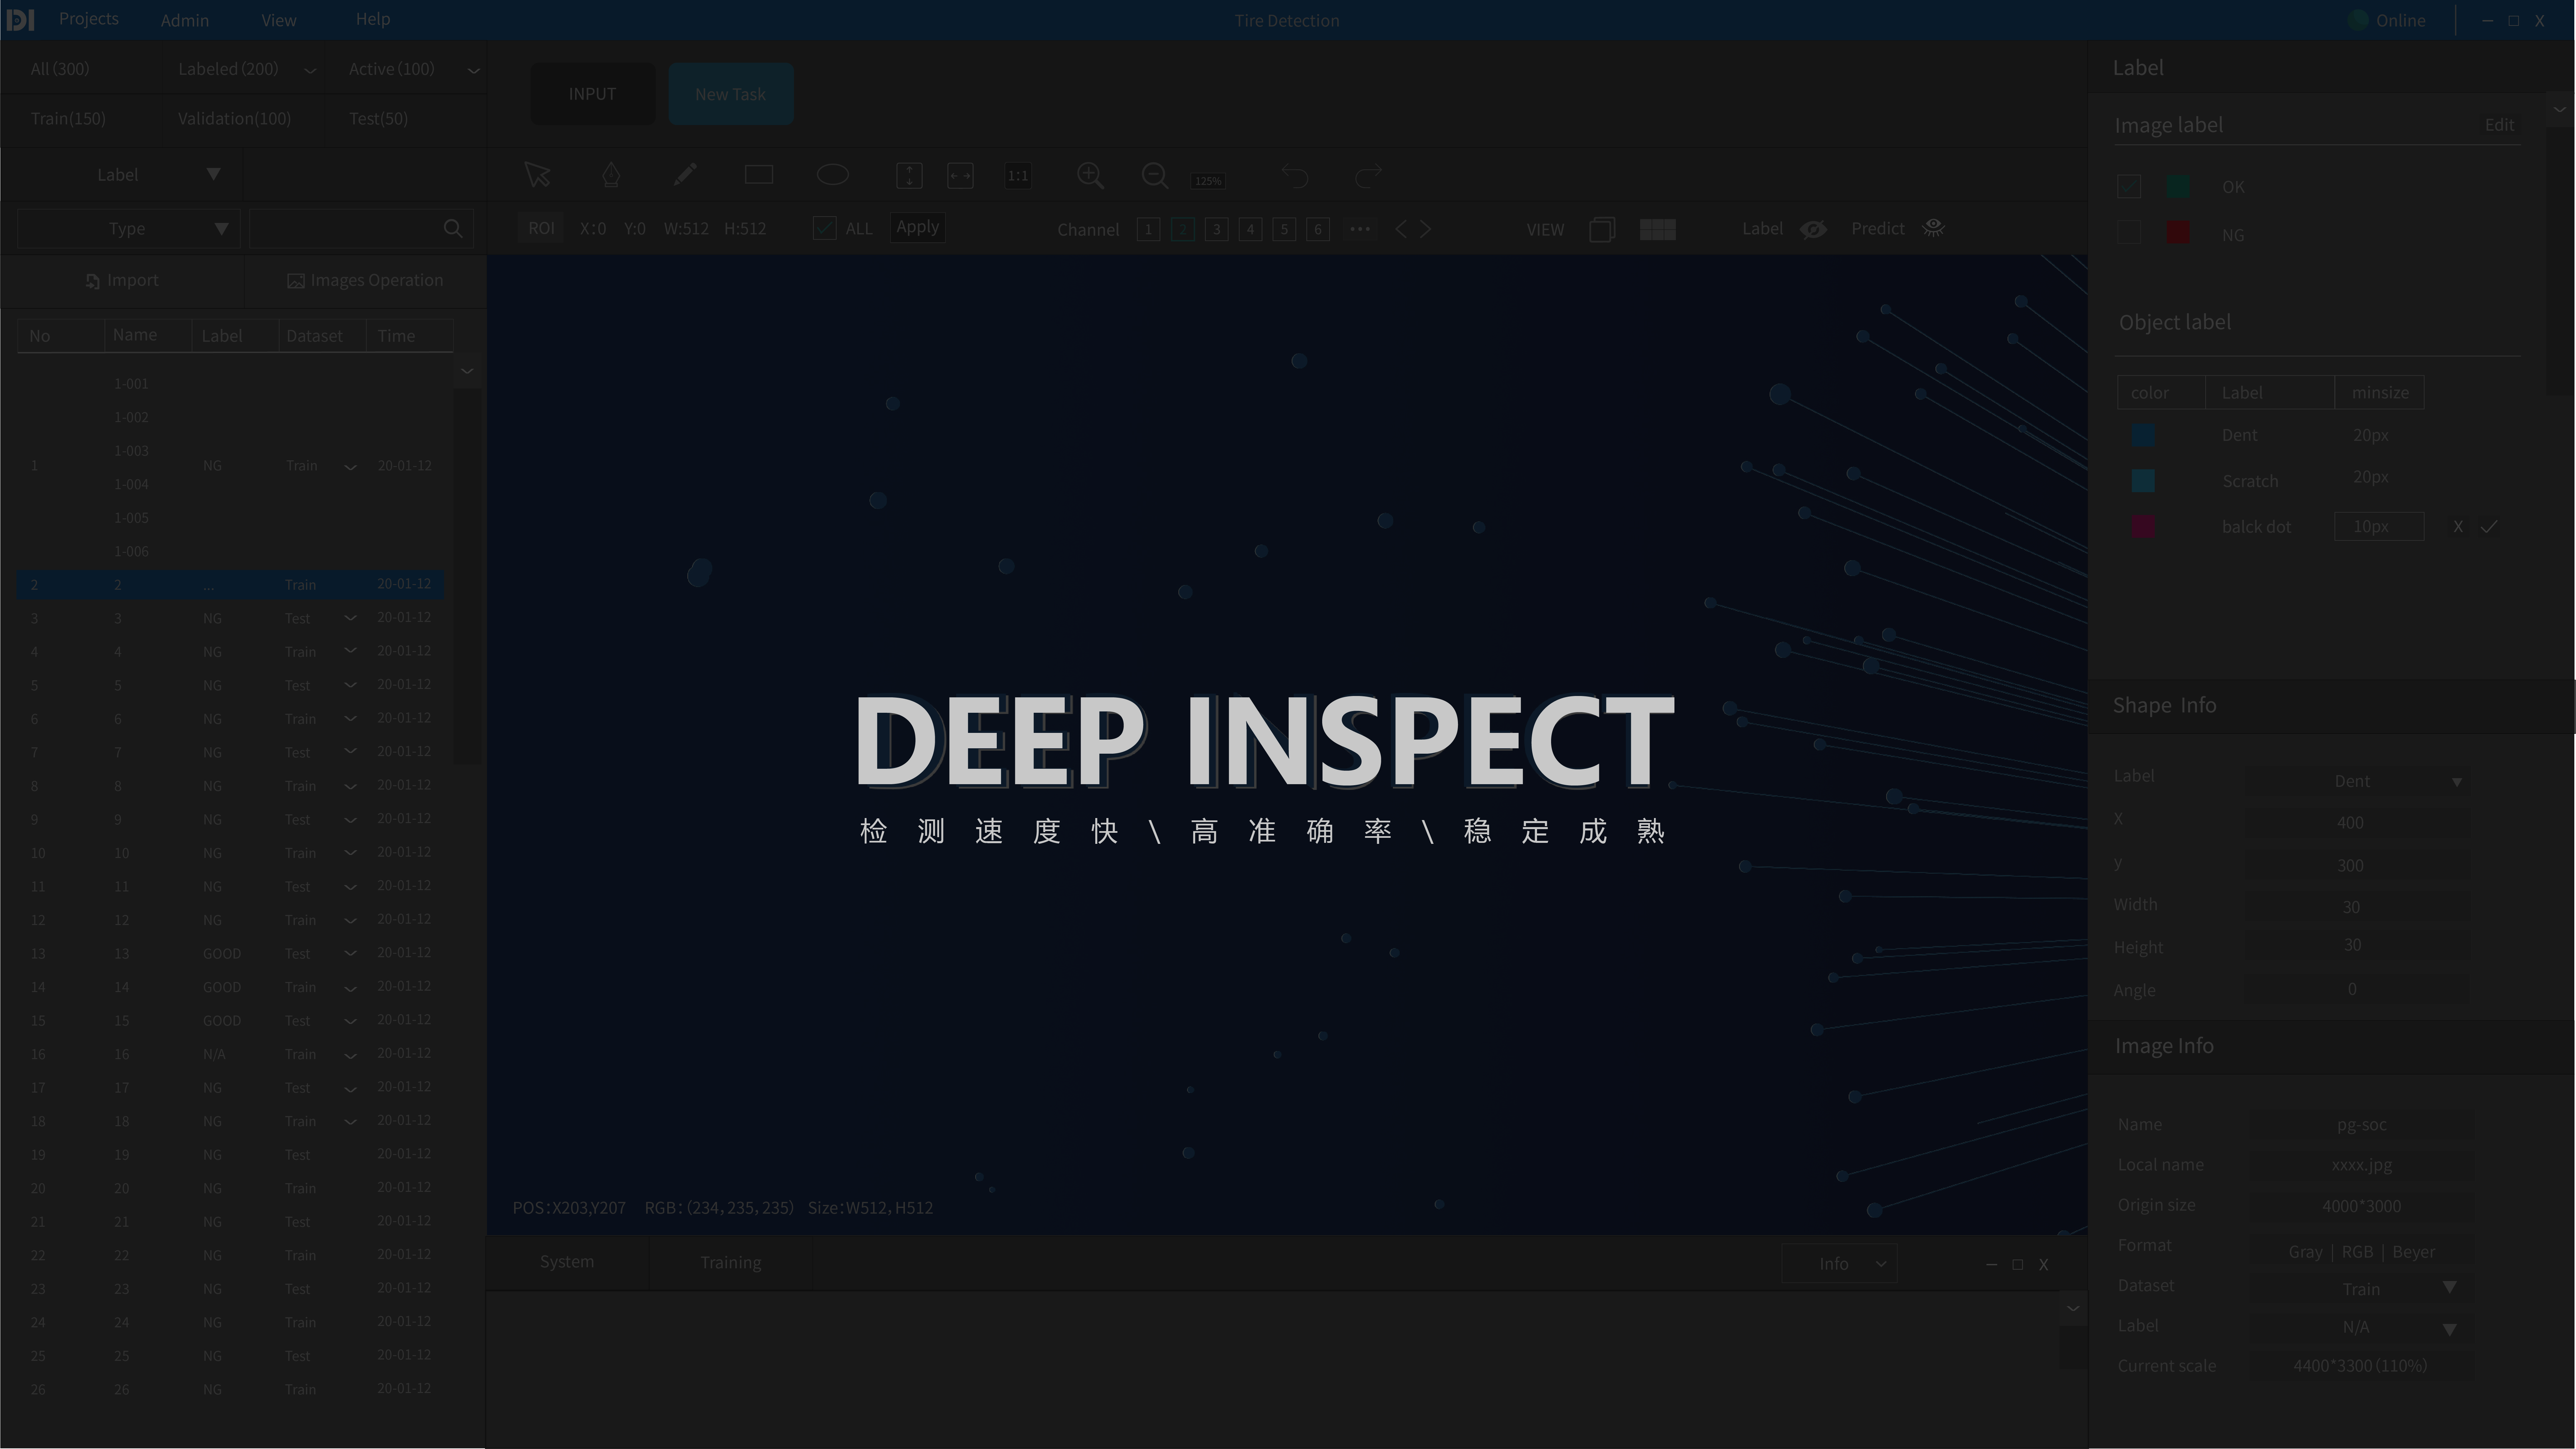Click Edit in Image label
Image resolution: width=2576 pixels, height=1449 pixels.
(2499, 125)
